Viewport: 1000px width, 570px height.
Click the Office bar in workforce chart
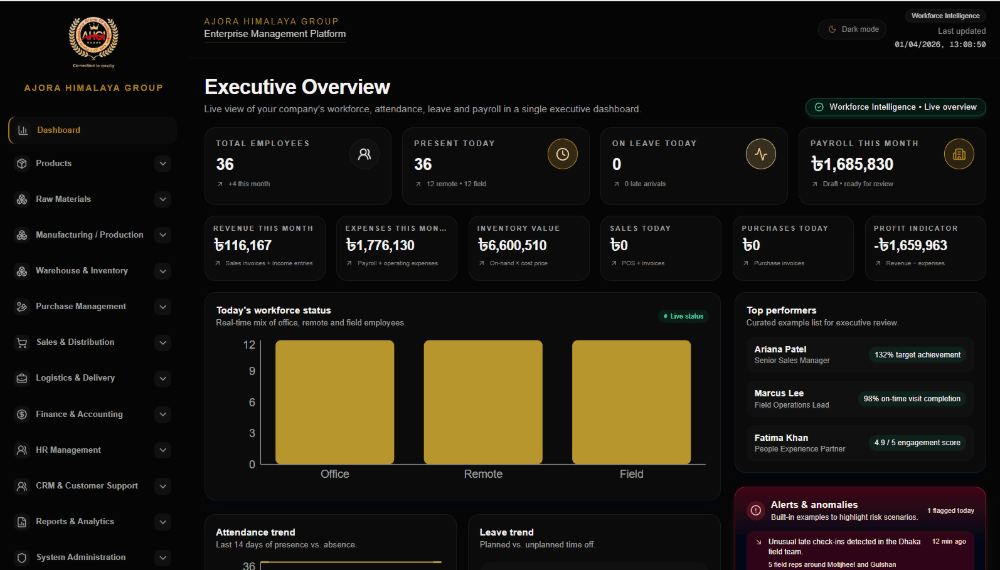335,402
